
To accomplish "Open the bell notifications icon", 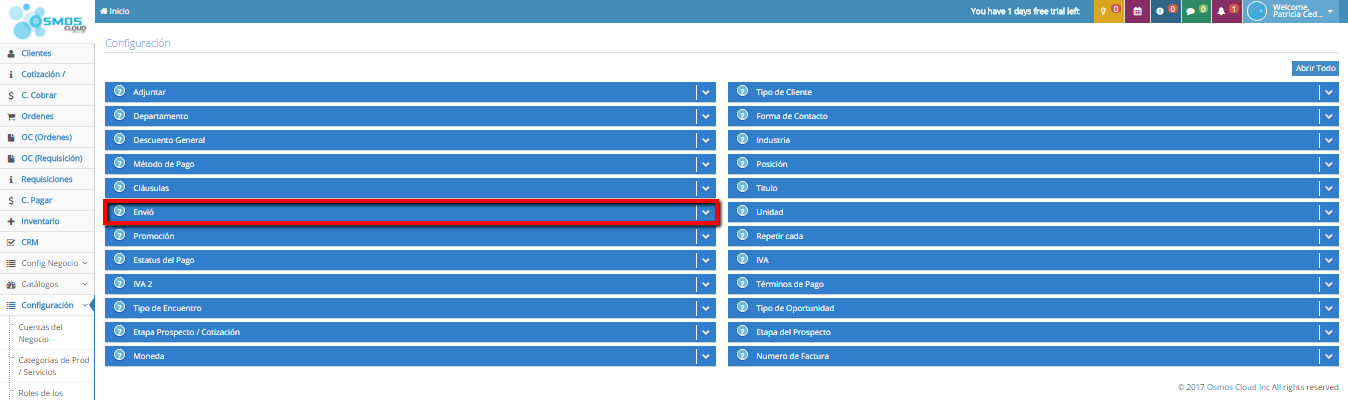I will (1226, 11).
